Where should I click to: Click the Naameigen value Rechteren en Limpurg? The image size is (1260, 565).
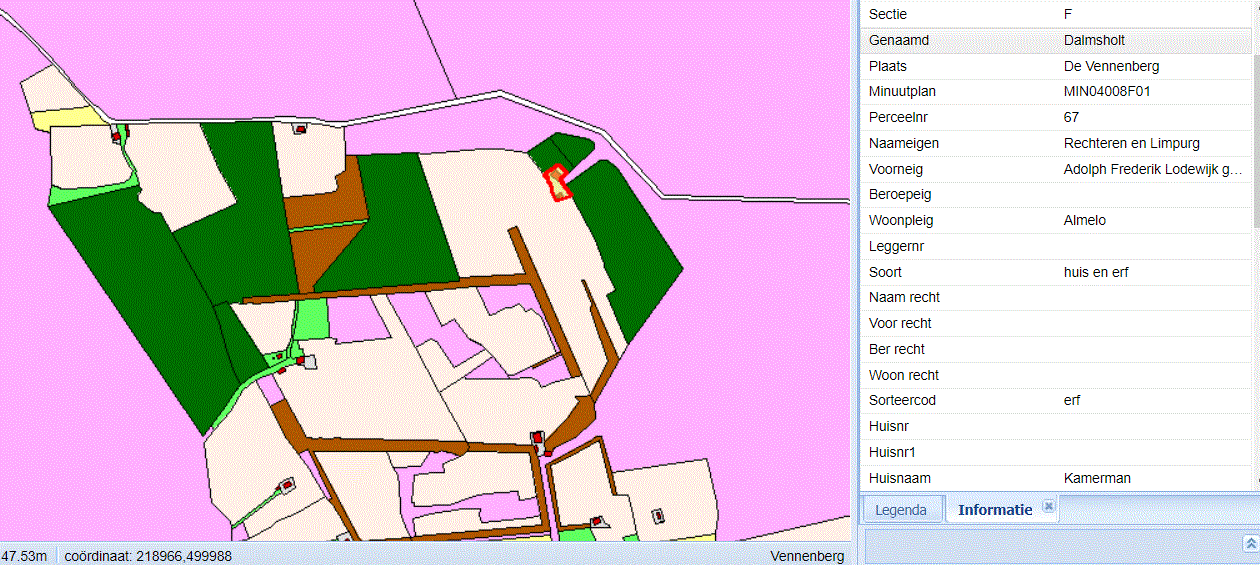(1131, 143)
